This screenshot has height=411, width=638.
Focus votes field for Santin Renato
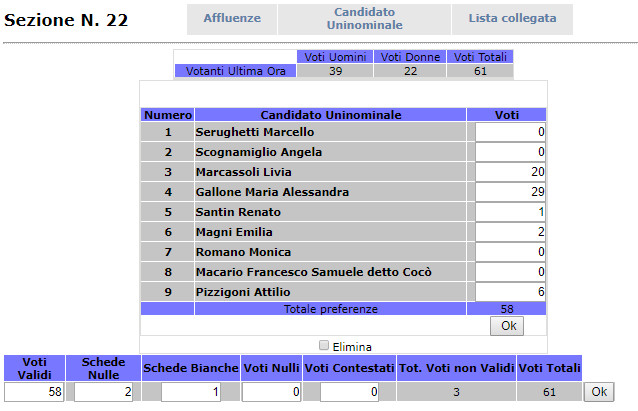[x=510, y=212]
